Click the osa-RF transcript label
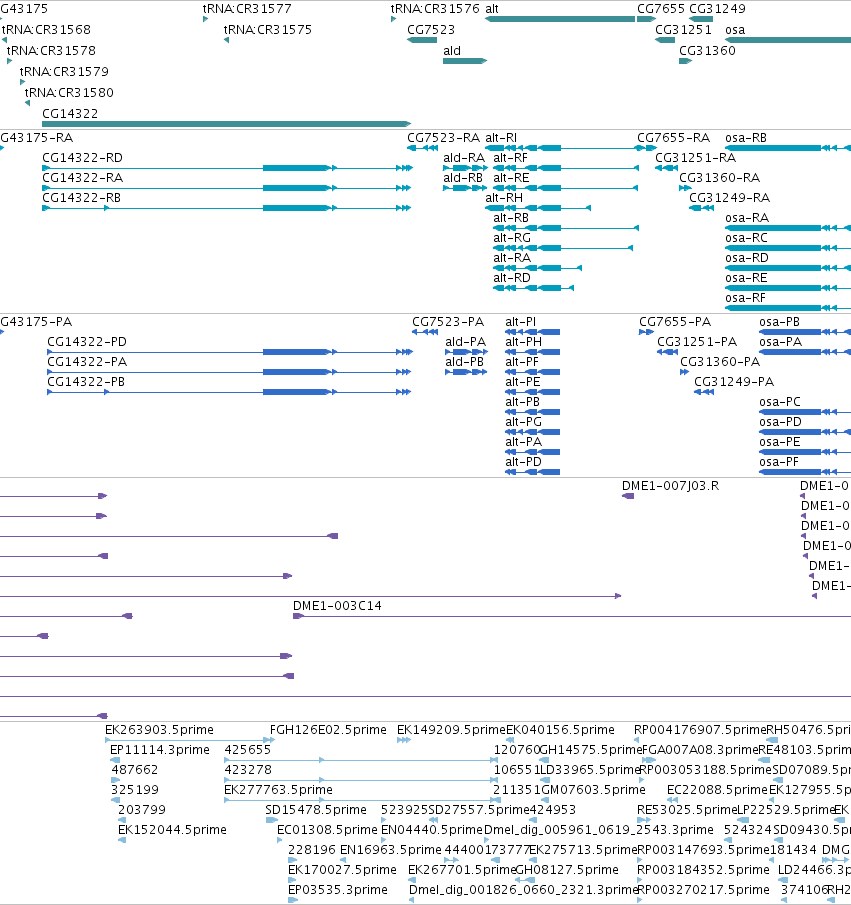The height and width of the screenshot is (905, 851). tap(745, 298)
